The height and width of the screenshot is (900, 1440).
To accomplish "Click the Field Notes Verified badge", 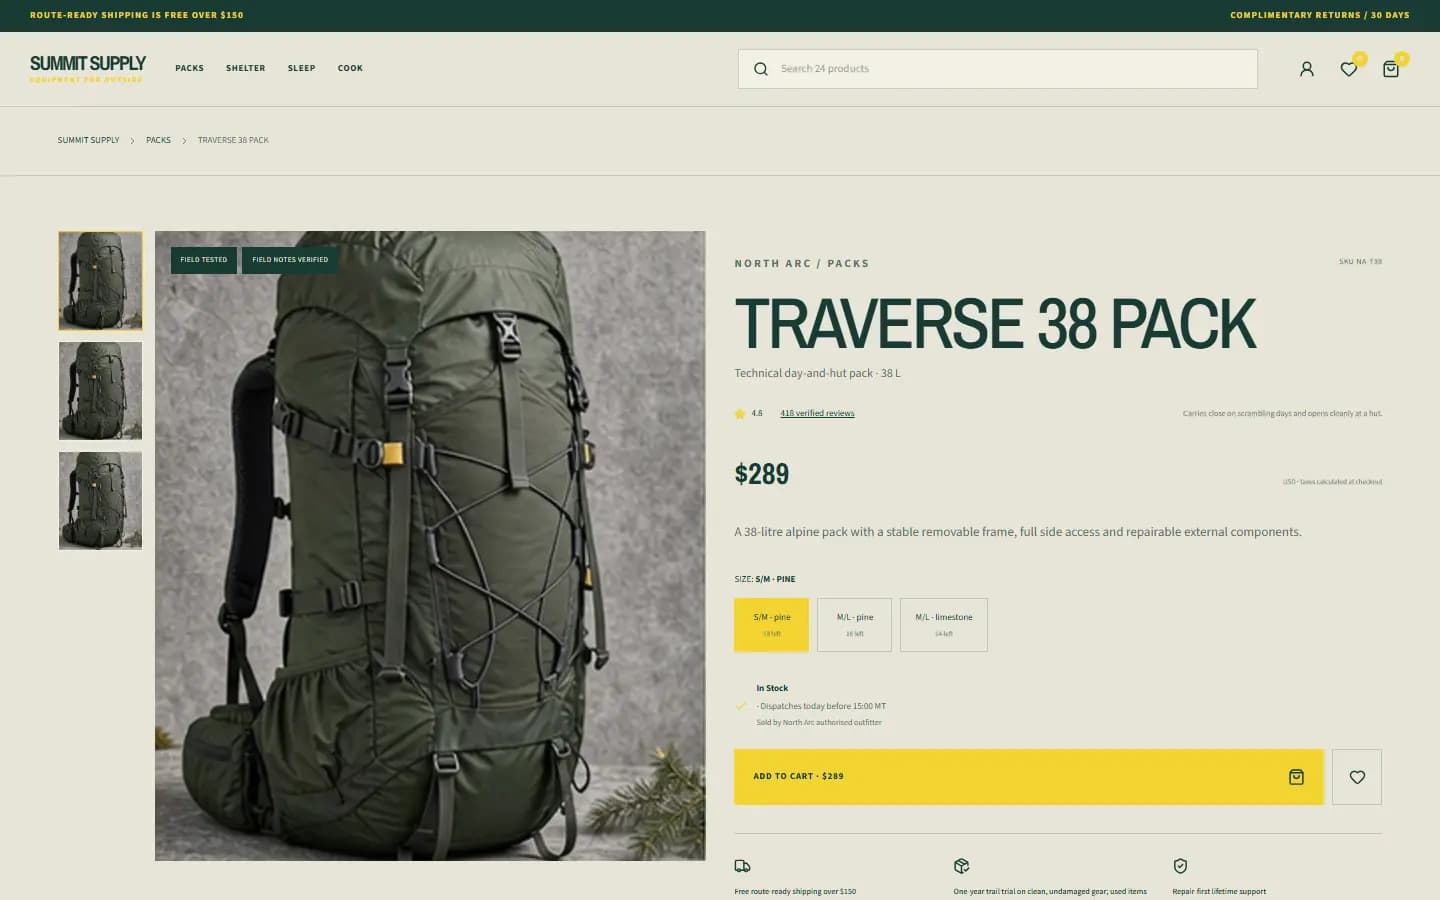I will click(290, 260).
